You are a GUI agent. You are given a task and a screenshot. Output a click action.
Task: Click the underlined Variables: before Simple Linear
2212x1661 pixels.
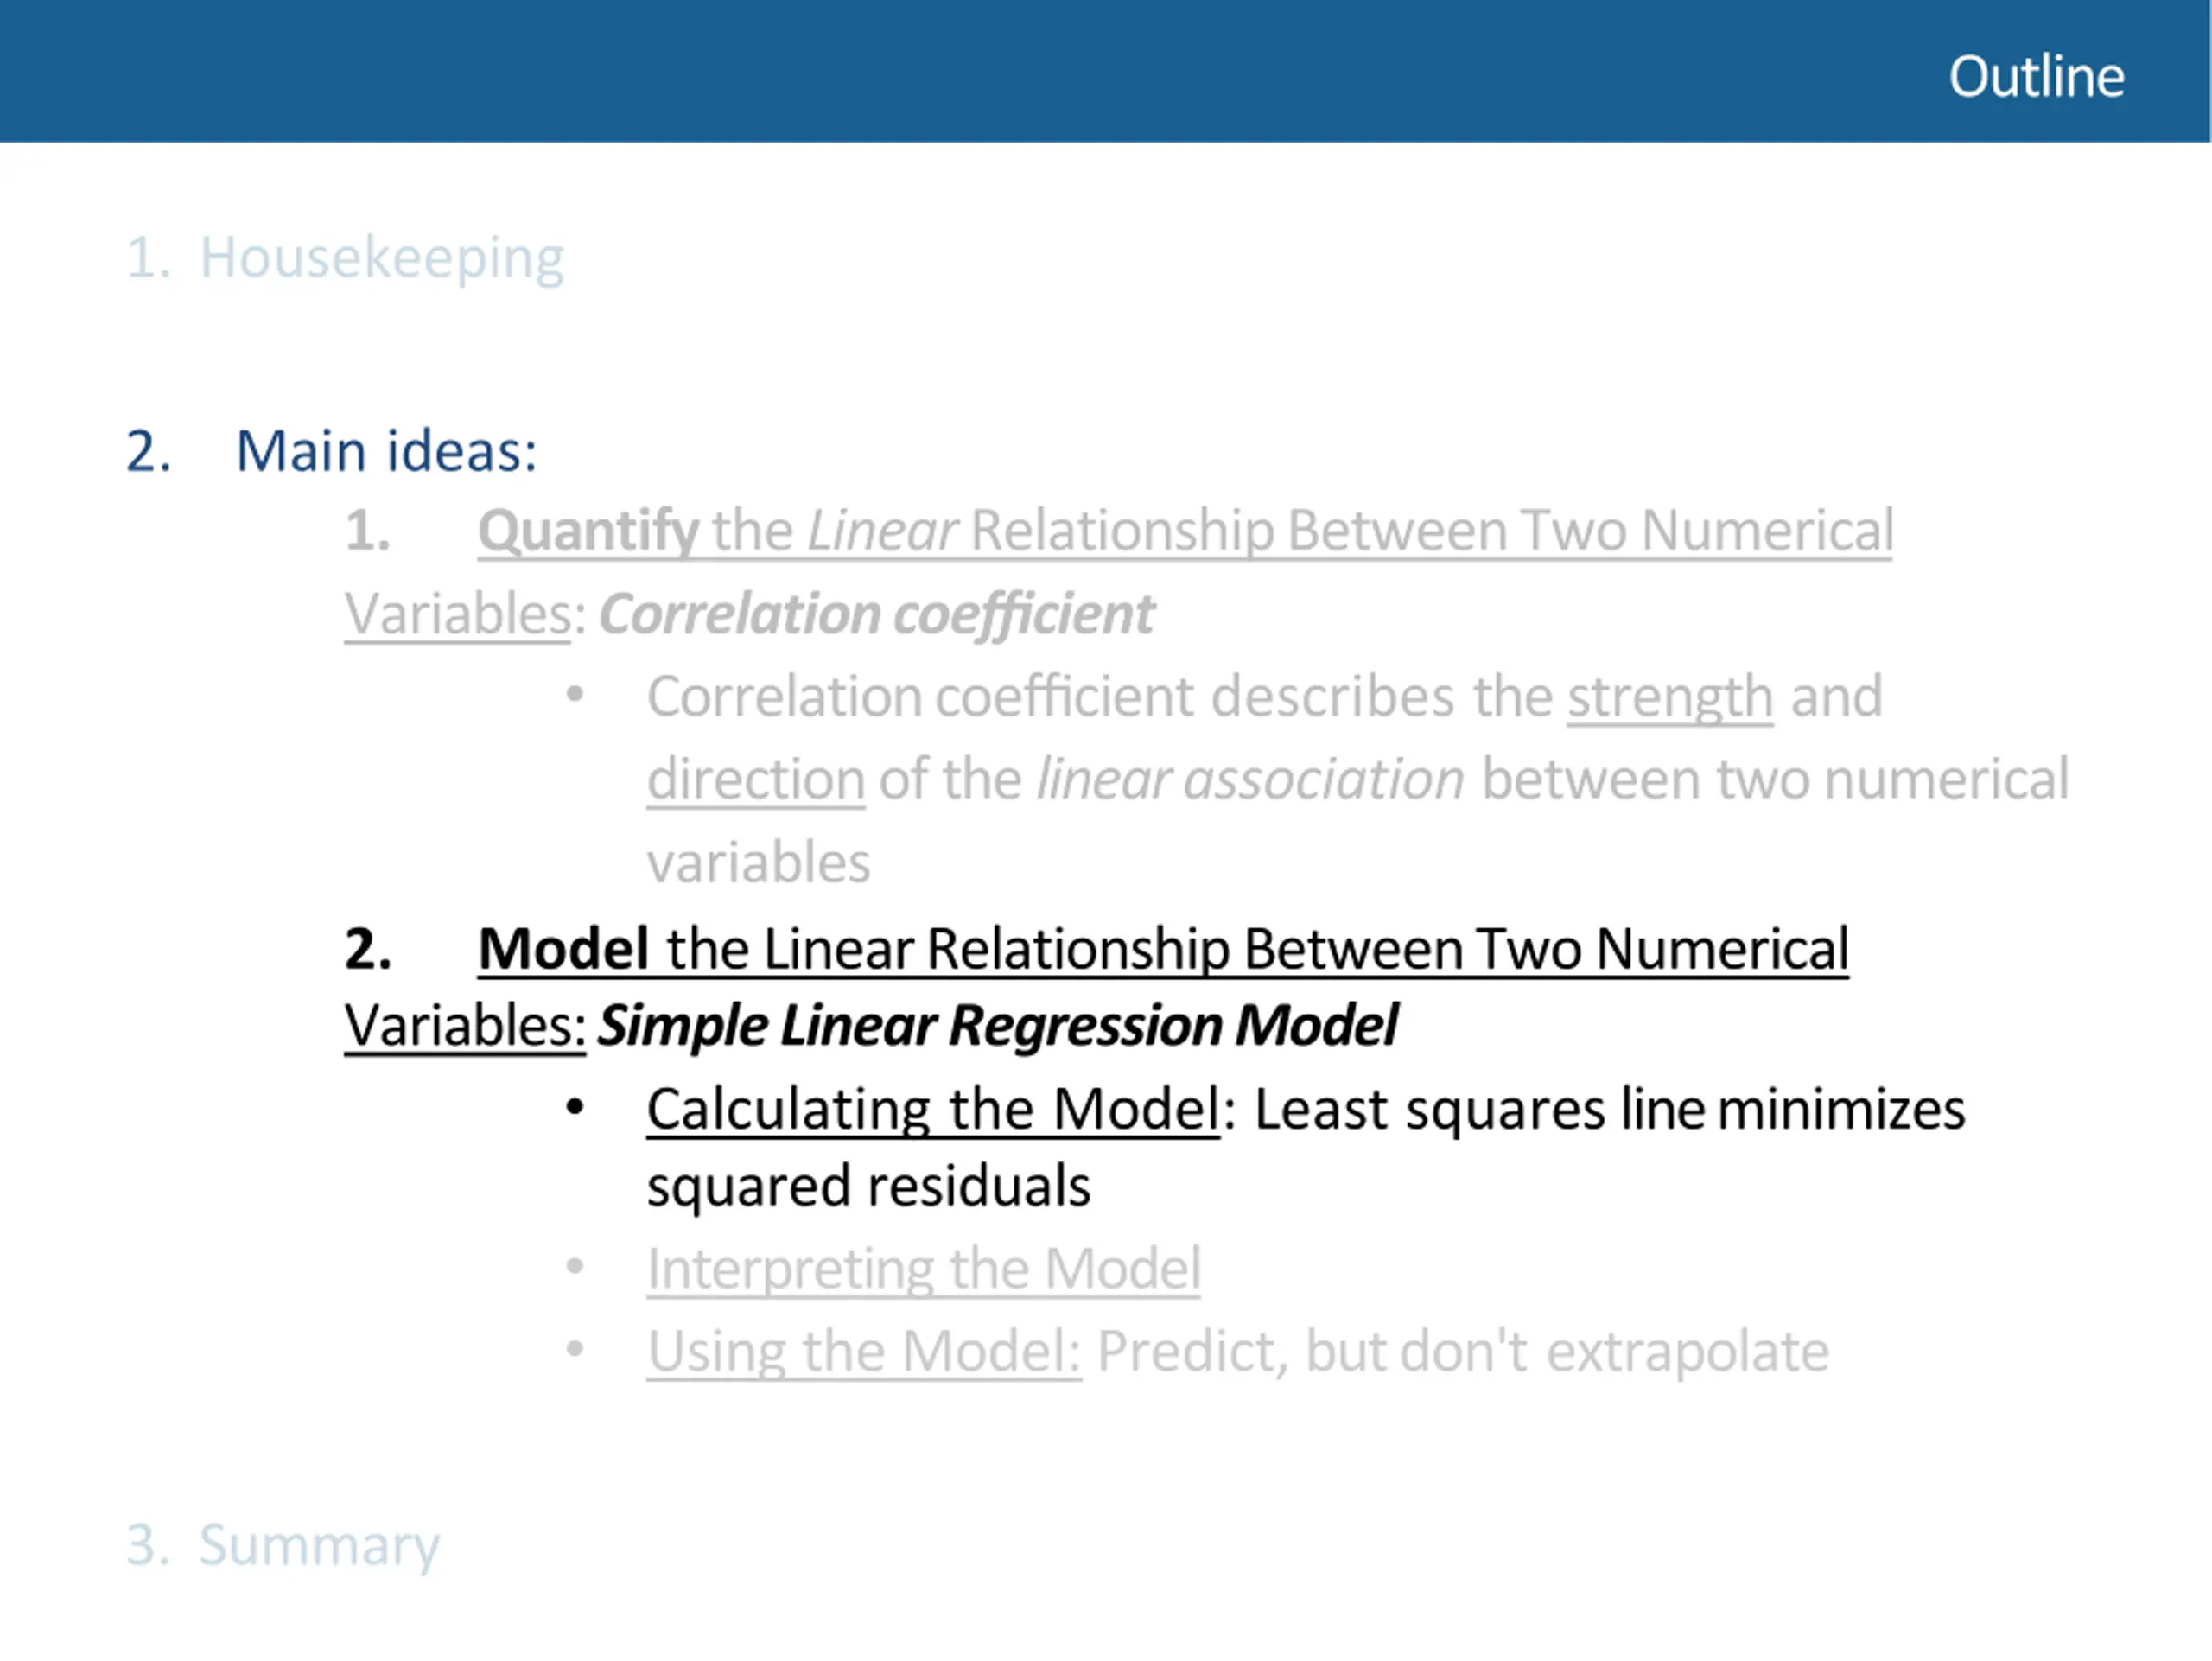click(465, 1027)
